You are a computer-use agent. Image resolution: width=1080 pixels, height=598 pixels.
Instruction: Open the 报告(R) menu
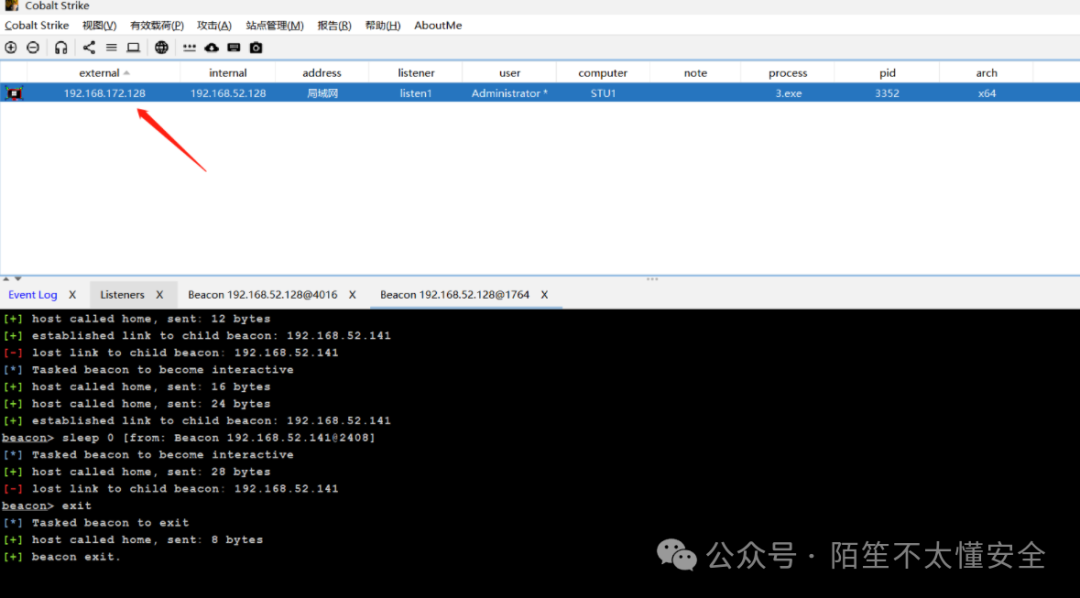click(x=334, y=25)
